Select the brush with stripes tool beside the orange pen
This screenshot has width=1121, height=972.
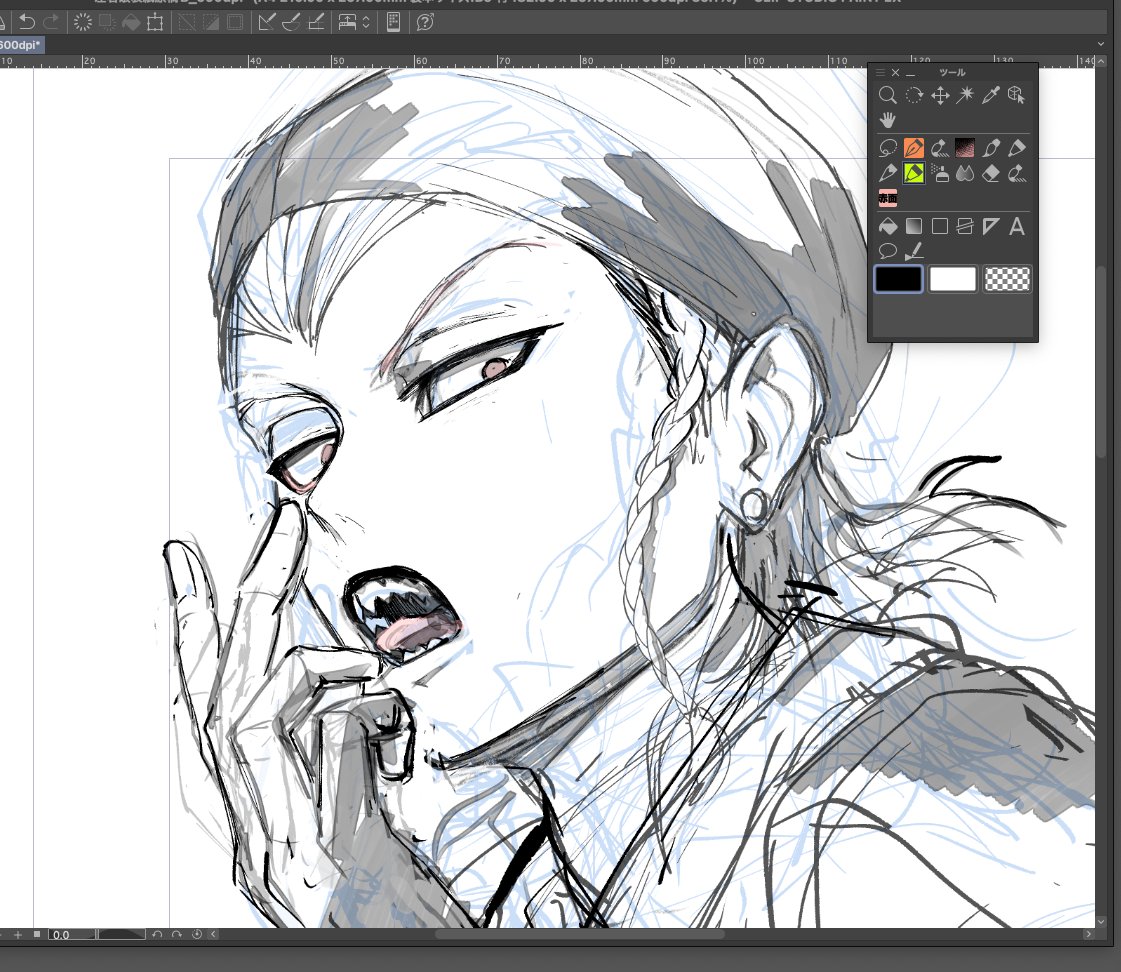(939, 148)
